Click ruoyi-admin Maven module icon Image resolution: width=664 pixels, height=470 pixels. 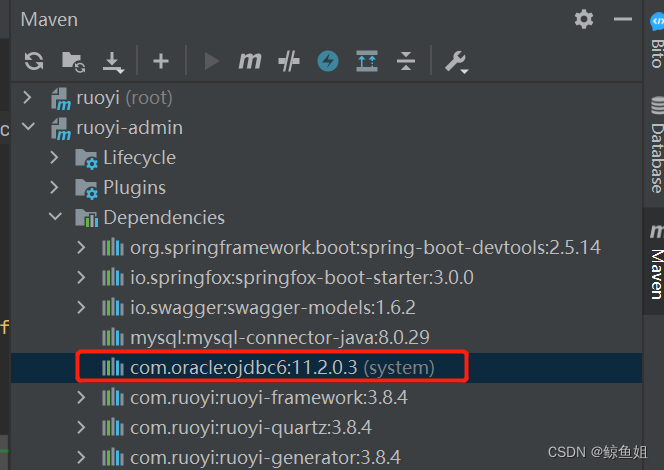point(61,129)
